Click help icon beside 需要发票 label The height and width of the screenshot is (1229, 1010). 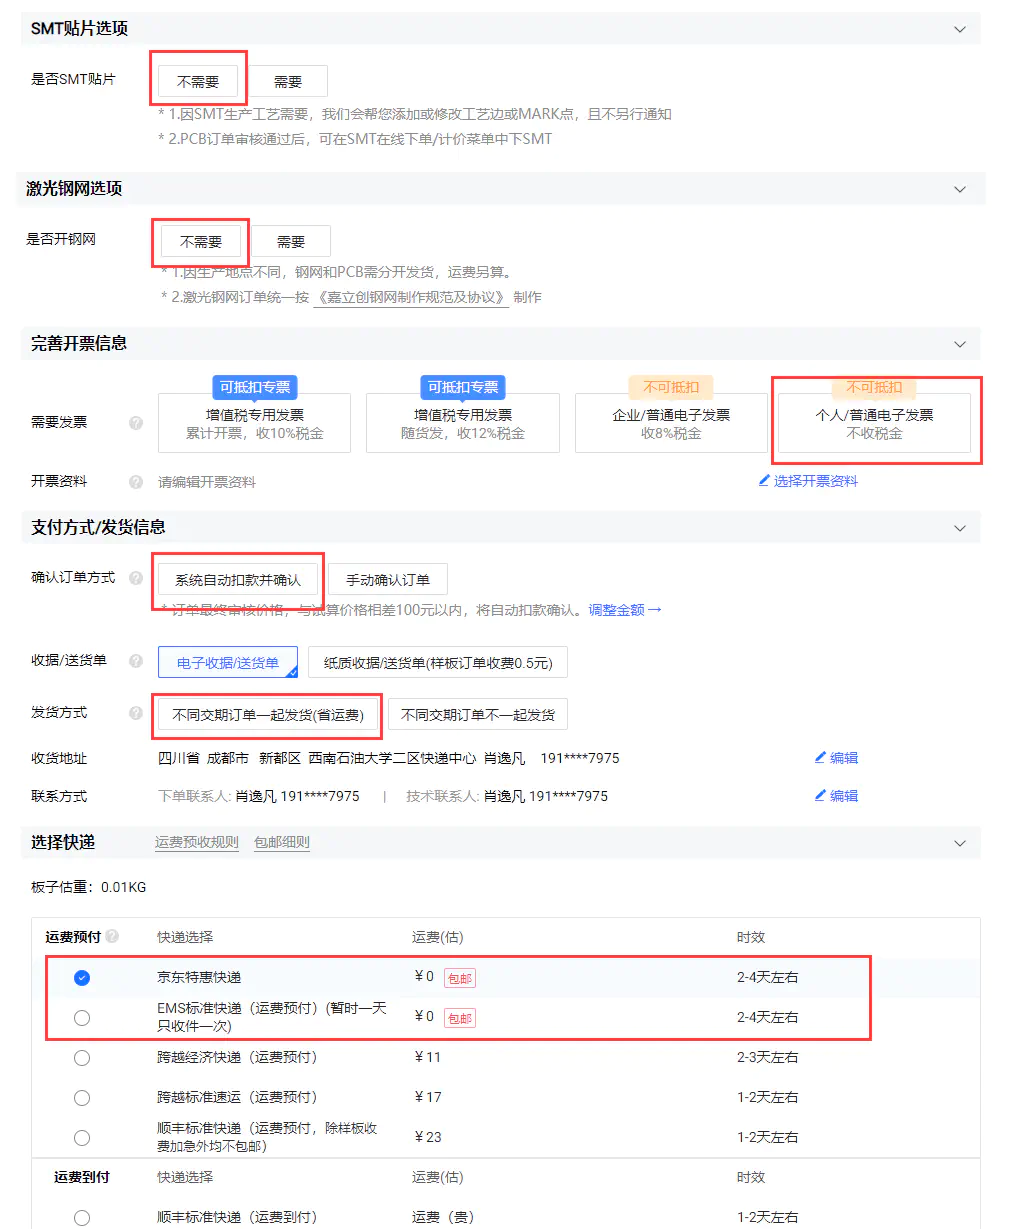(x=135, y=423)
